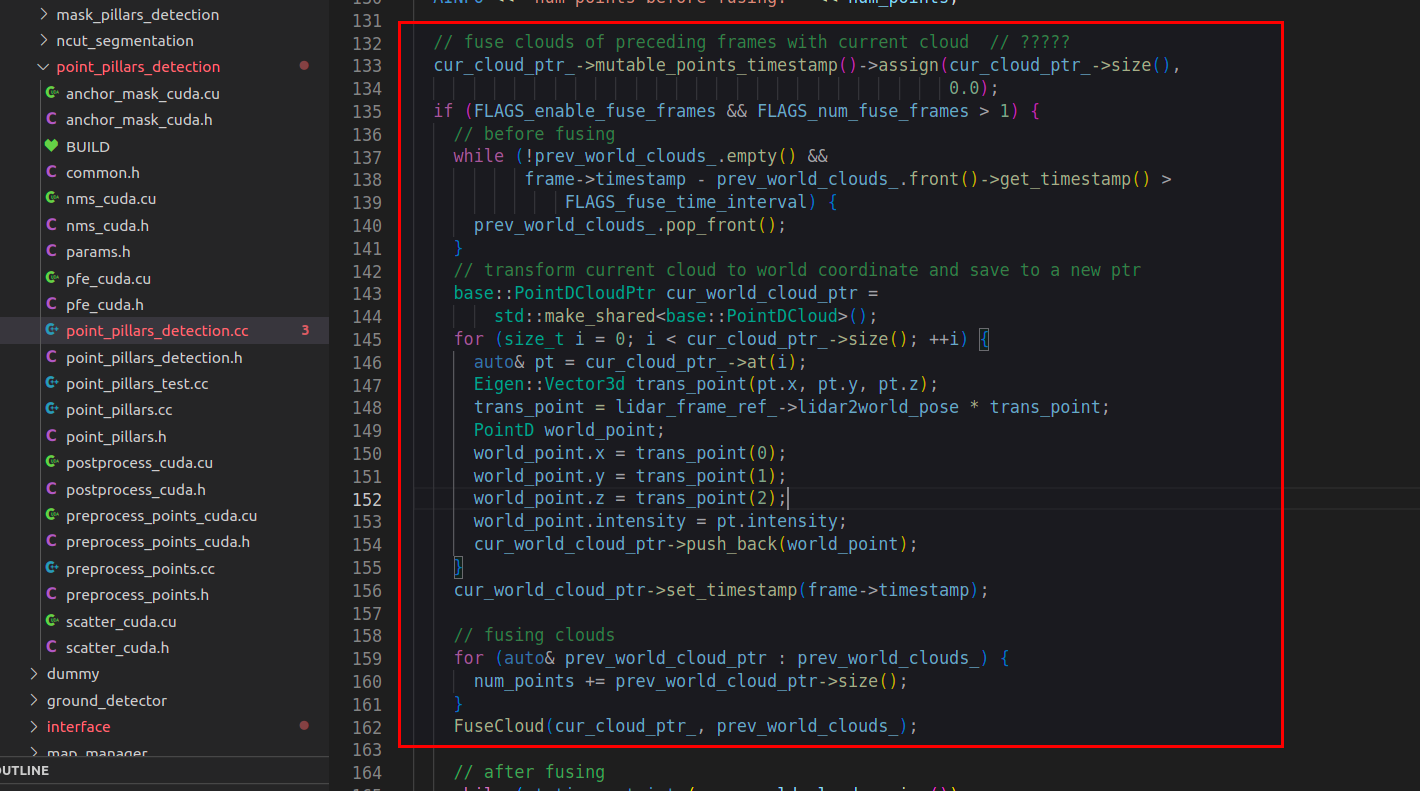Click the C++ icon of point_pillars_detection.cc
1420x791 pixels.
click(x=52, y=330)
